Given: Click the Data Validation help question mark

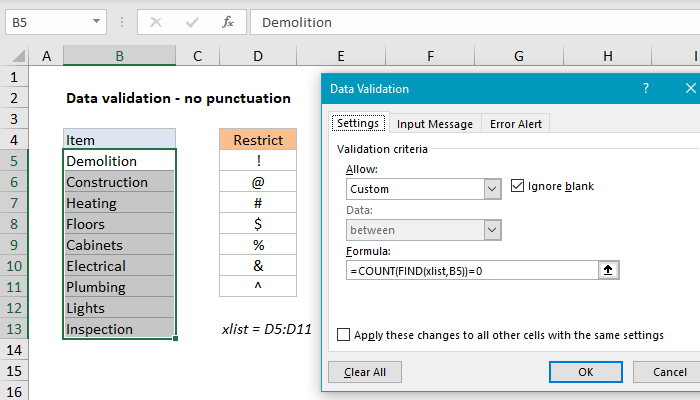Looking at the screenshot, I should tap(645, 89).
